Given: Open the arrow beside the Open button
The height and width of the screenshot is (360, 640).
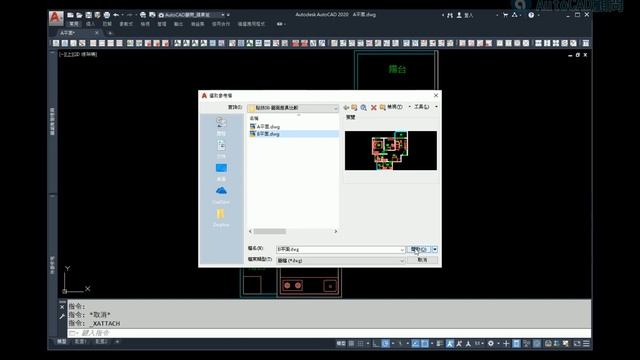Looking at the screenshot, I should tap(435, 249).
